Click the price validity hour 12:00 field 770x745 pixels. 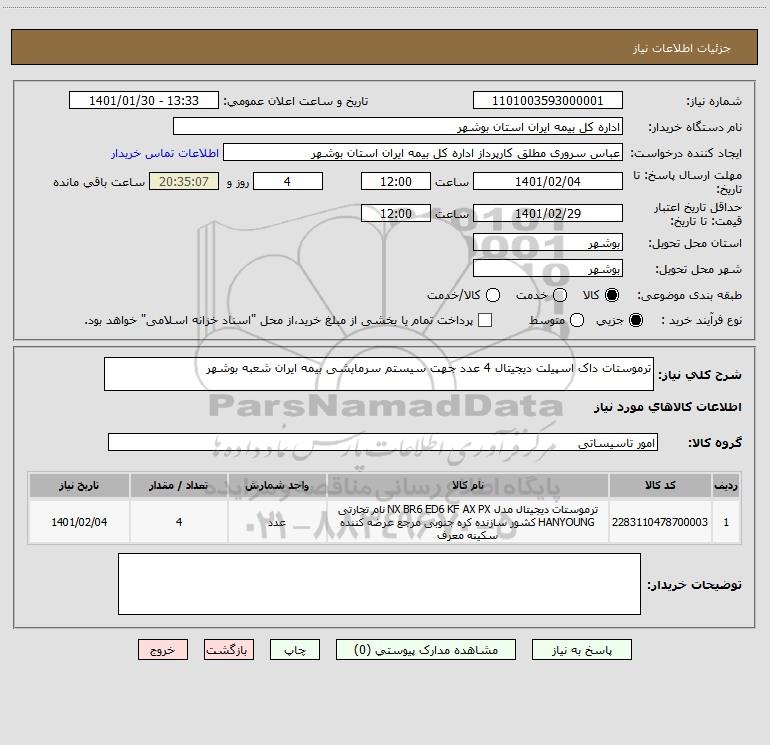pyautogui.click(x=396, y=214)
